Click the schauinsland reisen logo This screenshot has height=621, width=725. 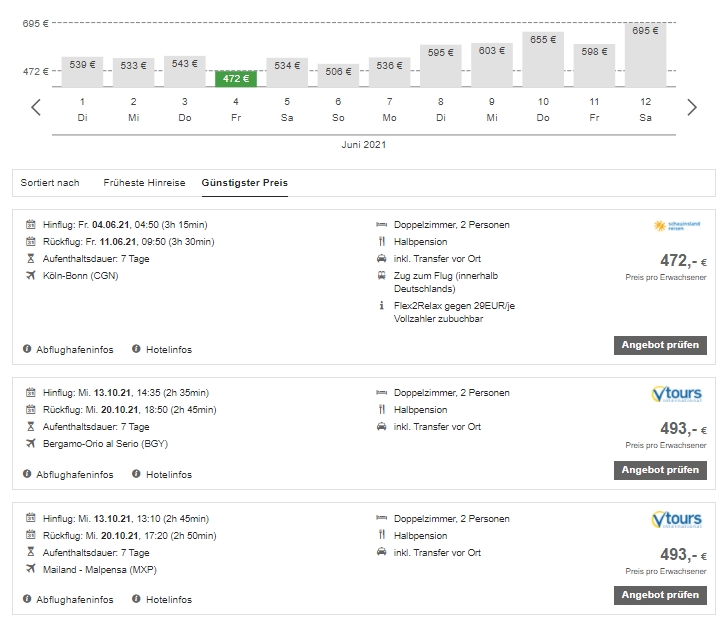tap(677, 226)
